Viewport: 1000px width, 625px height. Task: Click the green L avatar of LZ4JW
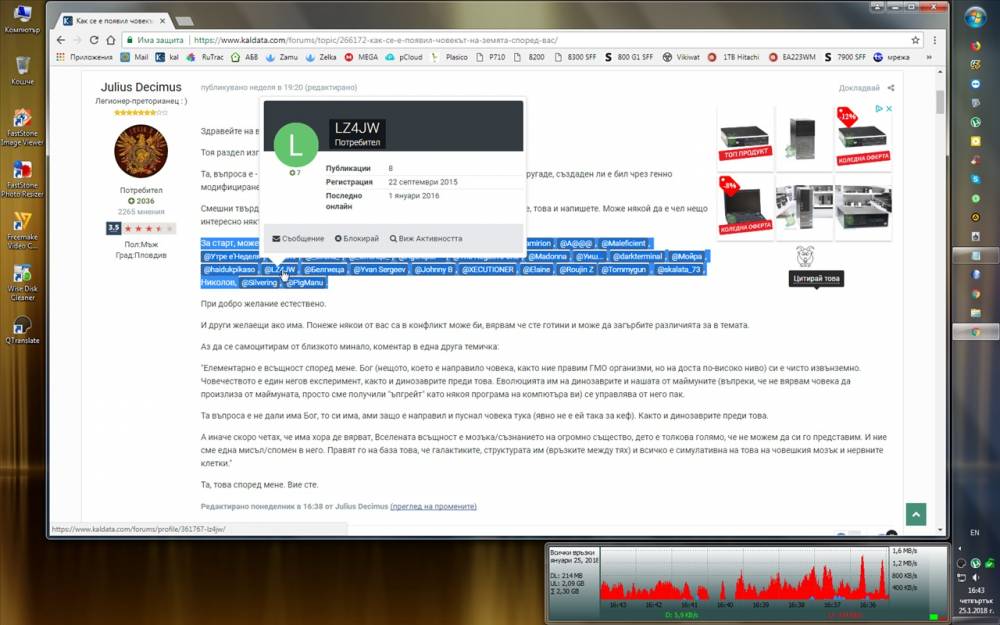tap(295, 145)
